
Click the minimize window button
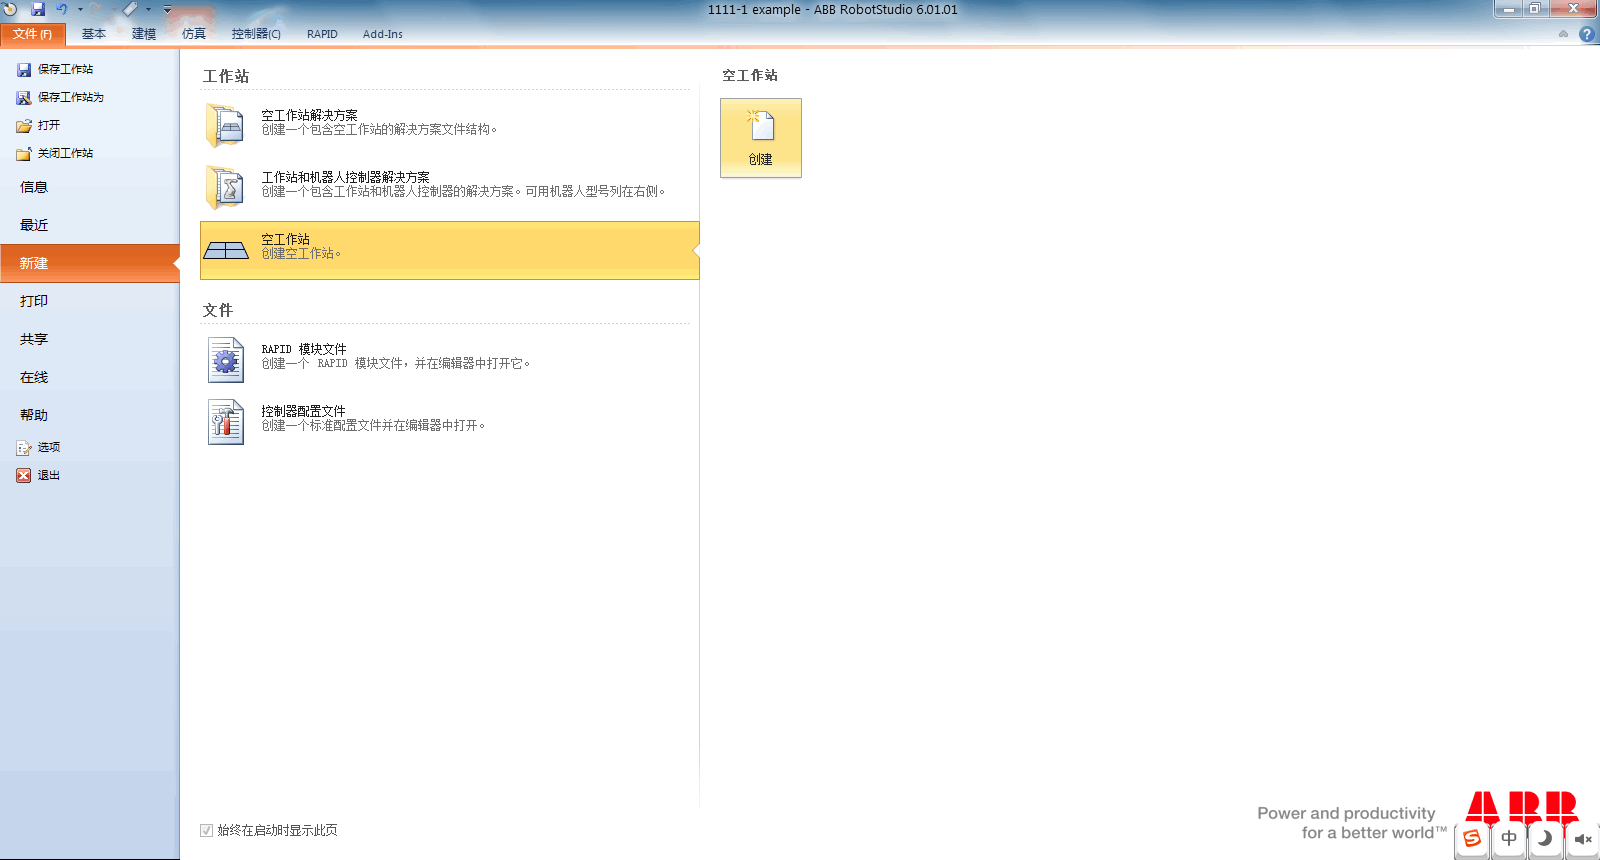point(1509,9)
